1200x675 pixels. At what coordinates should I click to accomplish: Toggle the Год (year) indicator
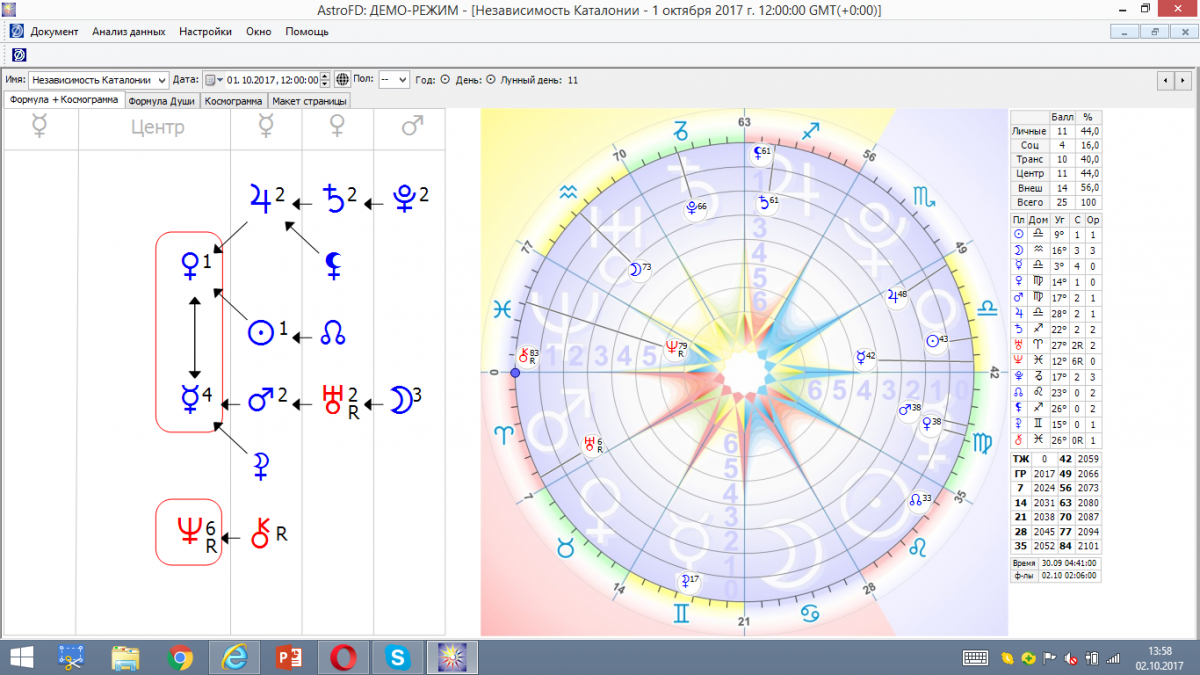click(x=445, y=80)
